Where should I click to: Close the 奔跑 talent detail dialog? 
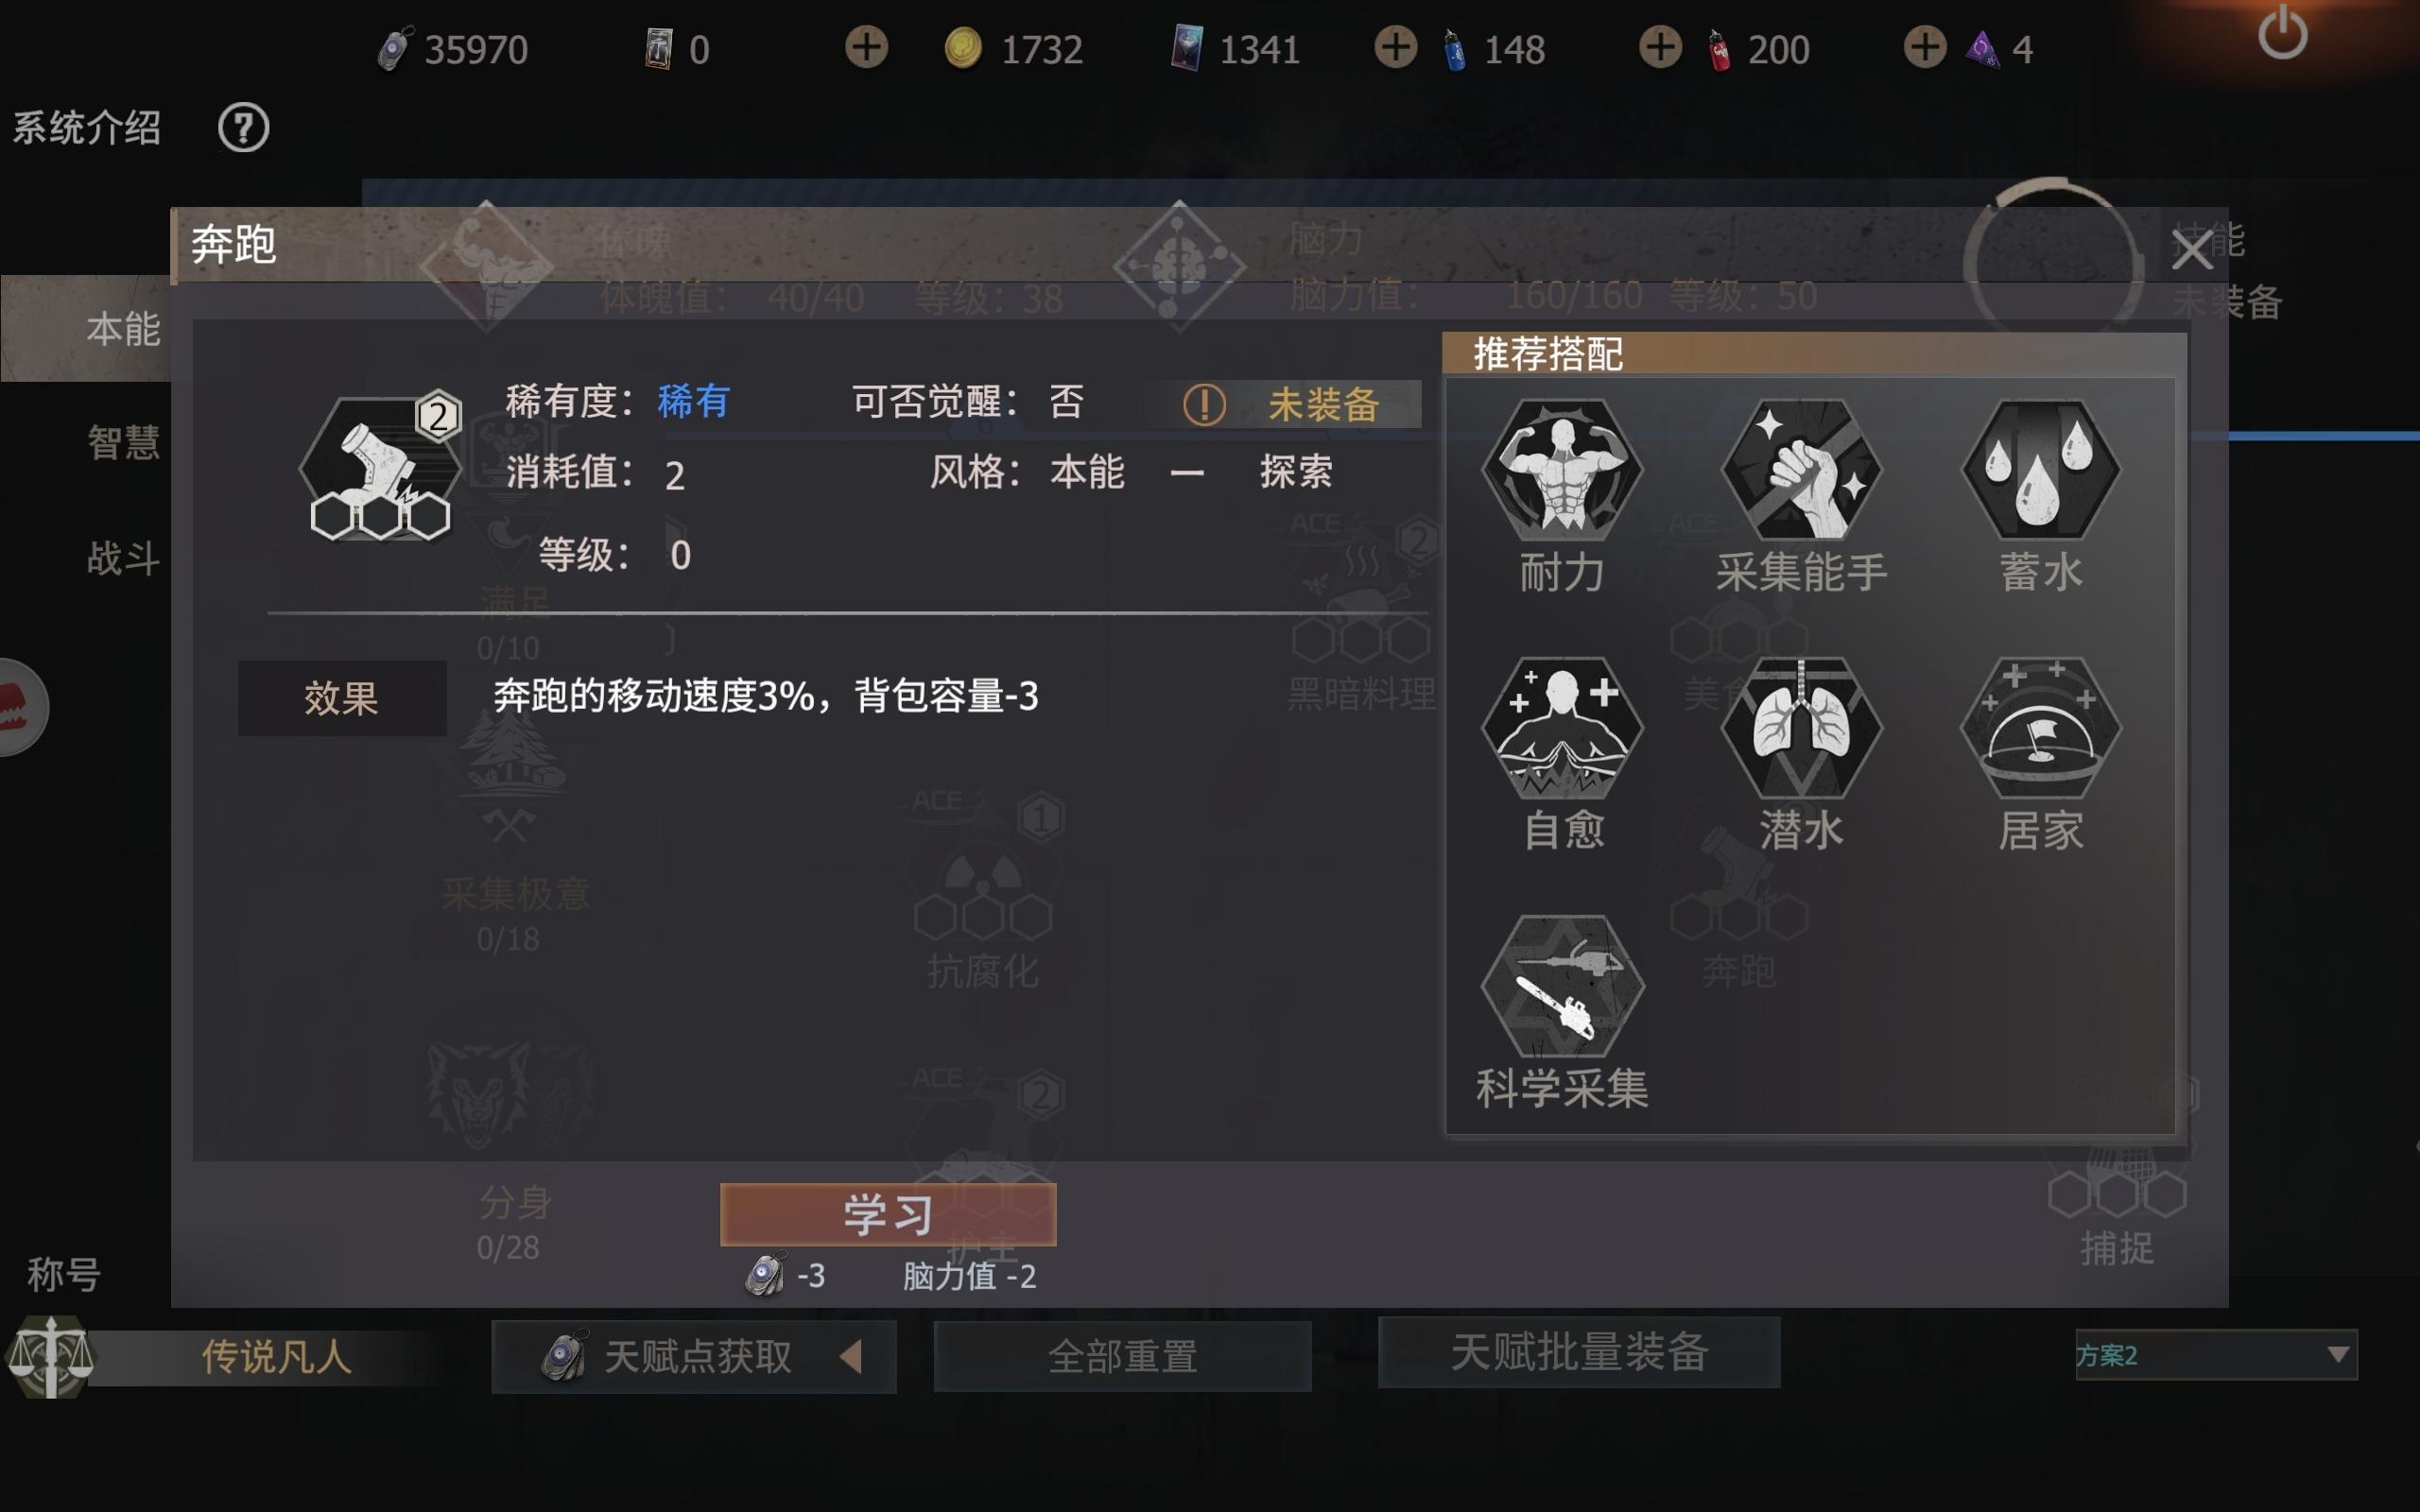[x=2191, y=249]
